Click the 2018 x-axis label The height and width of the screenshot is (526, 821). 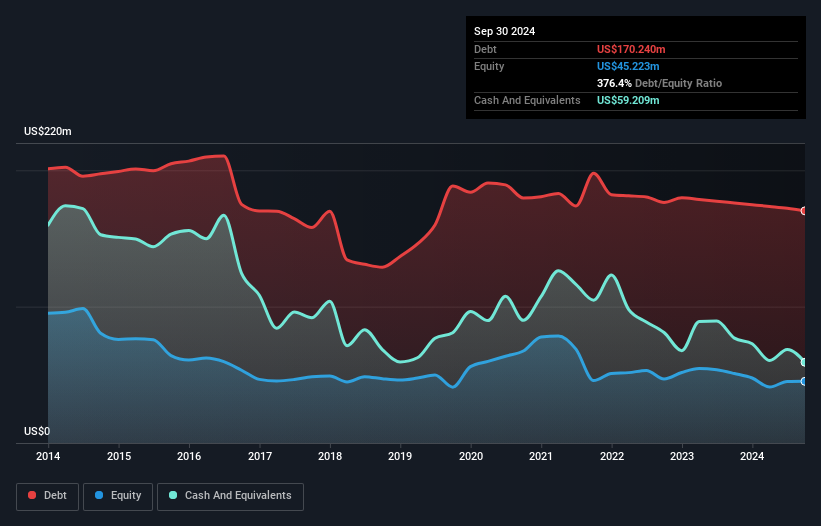330,456
